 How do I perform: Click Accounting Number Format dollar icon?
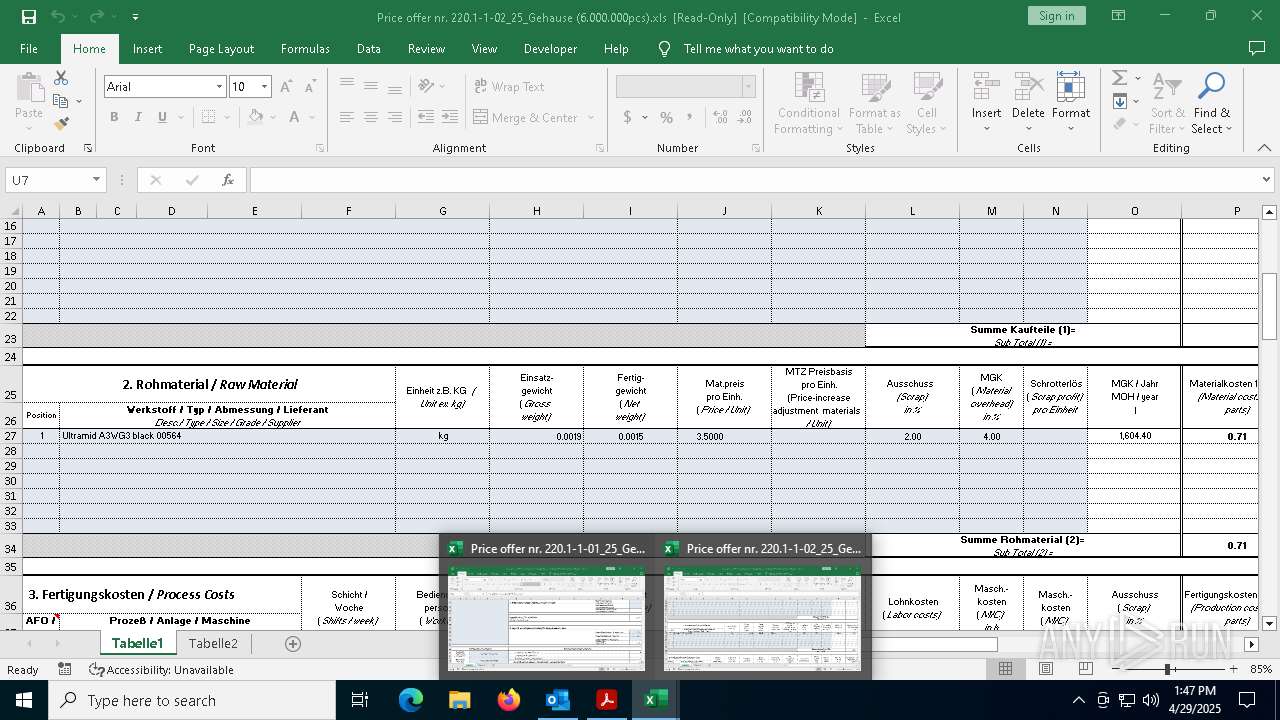click(627, 117)
